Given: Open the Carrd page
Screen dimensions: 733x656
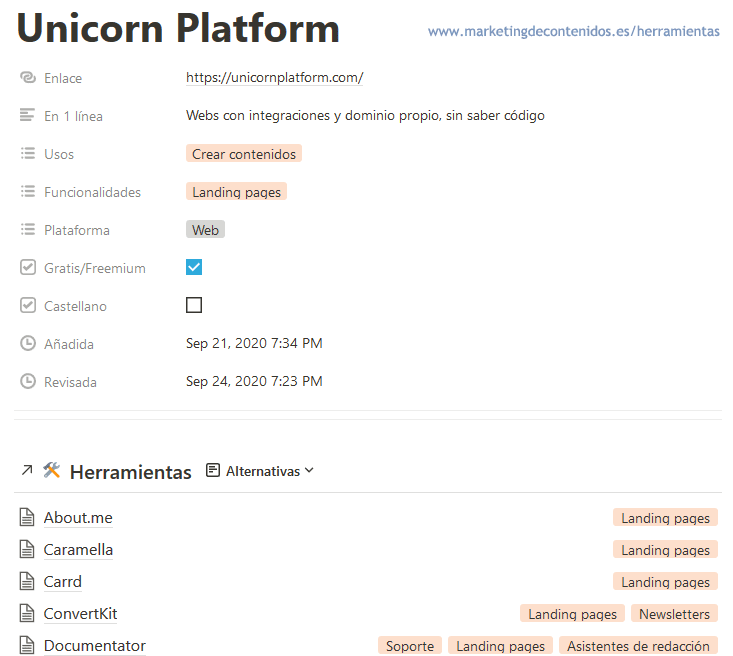Looking at the screenshot, I should (x=63, y=582).
